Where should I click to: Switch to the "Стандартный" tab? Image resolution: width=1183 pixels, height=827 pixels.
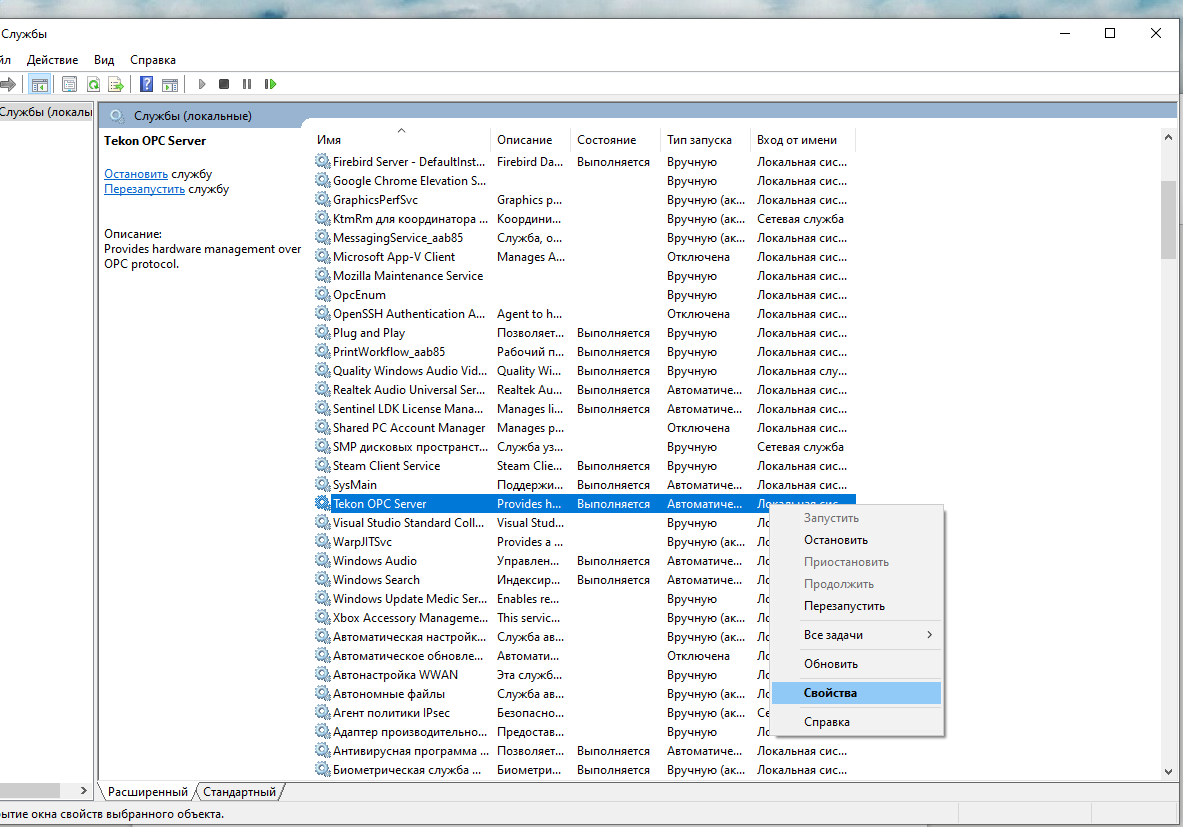click(x=239, y=792)
